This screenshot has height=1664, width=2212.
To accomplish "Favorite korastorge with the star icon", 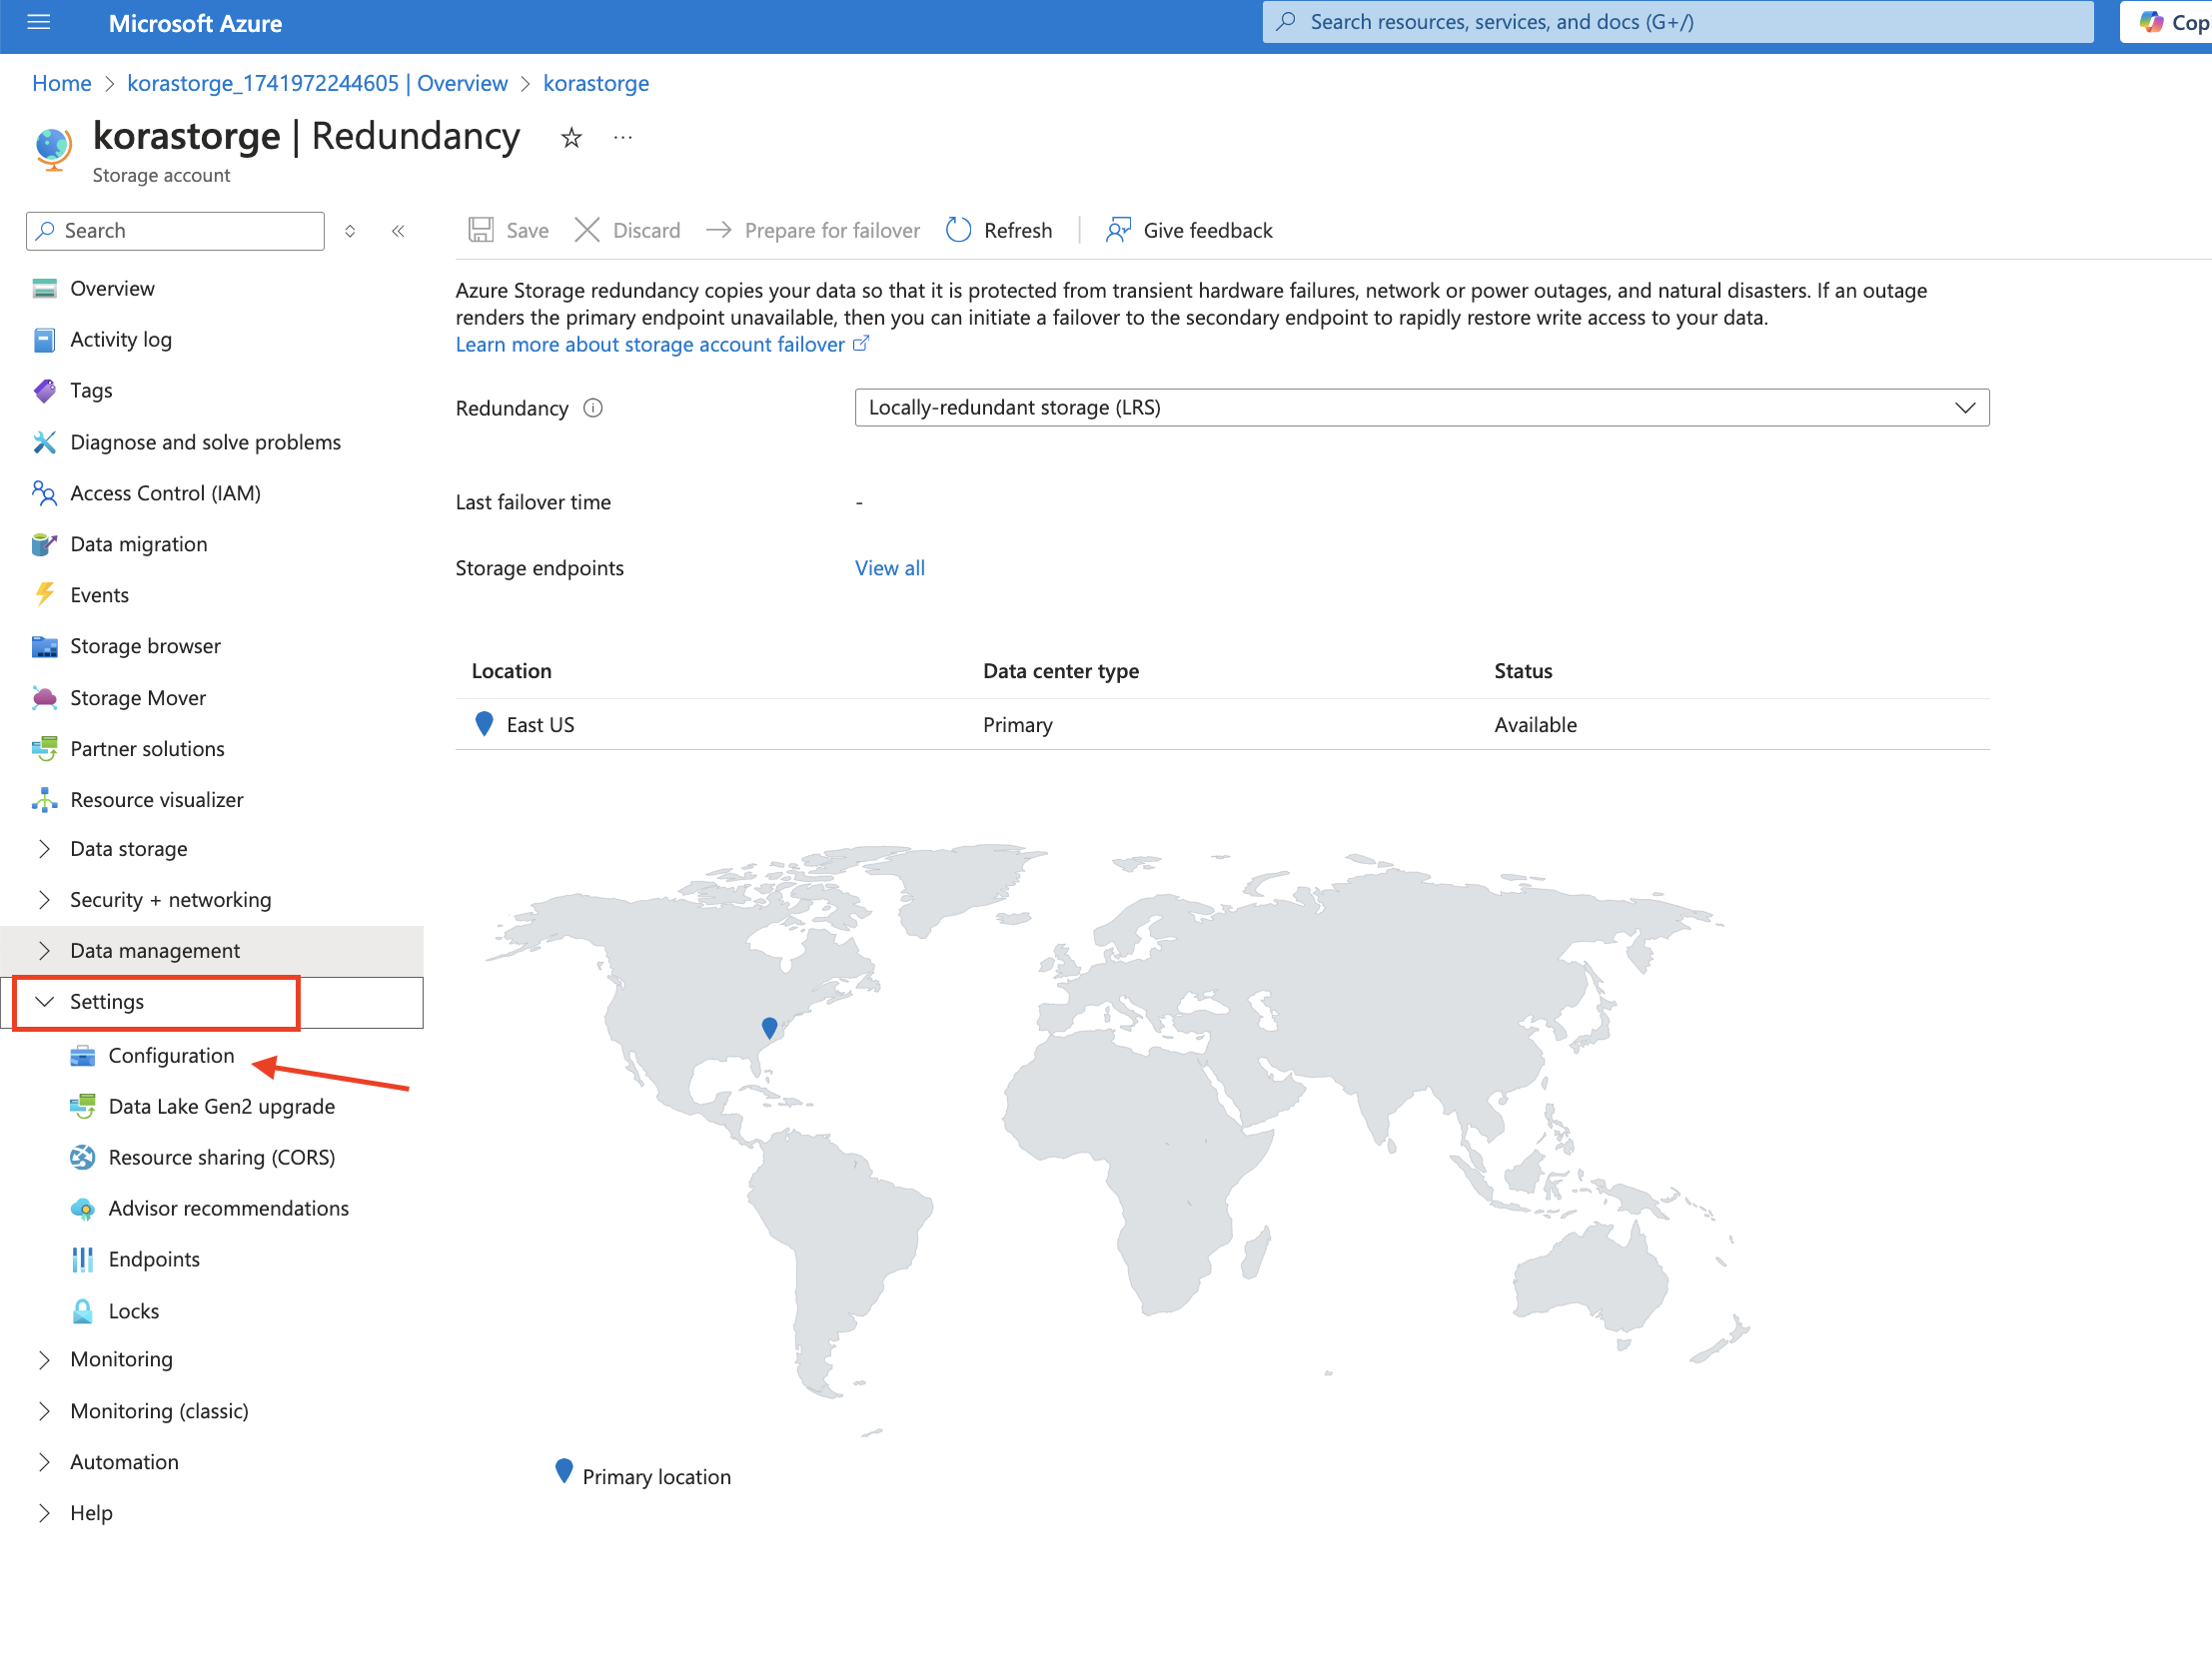I will [x=571, y=137].
